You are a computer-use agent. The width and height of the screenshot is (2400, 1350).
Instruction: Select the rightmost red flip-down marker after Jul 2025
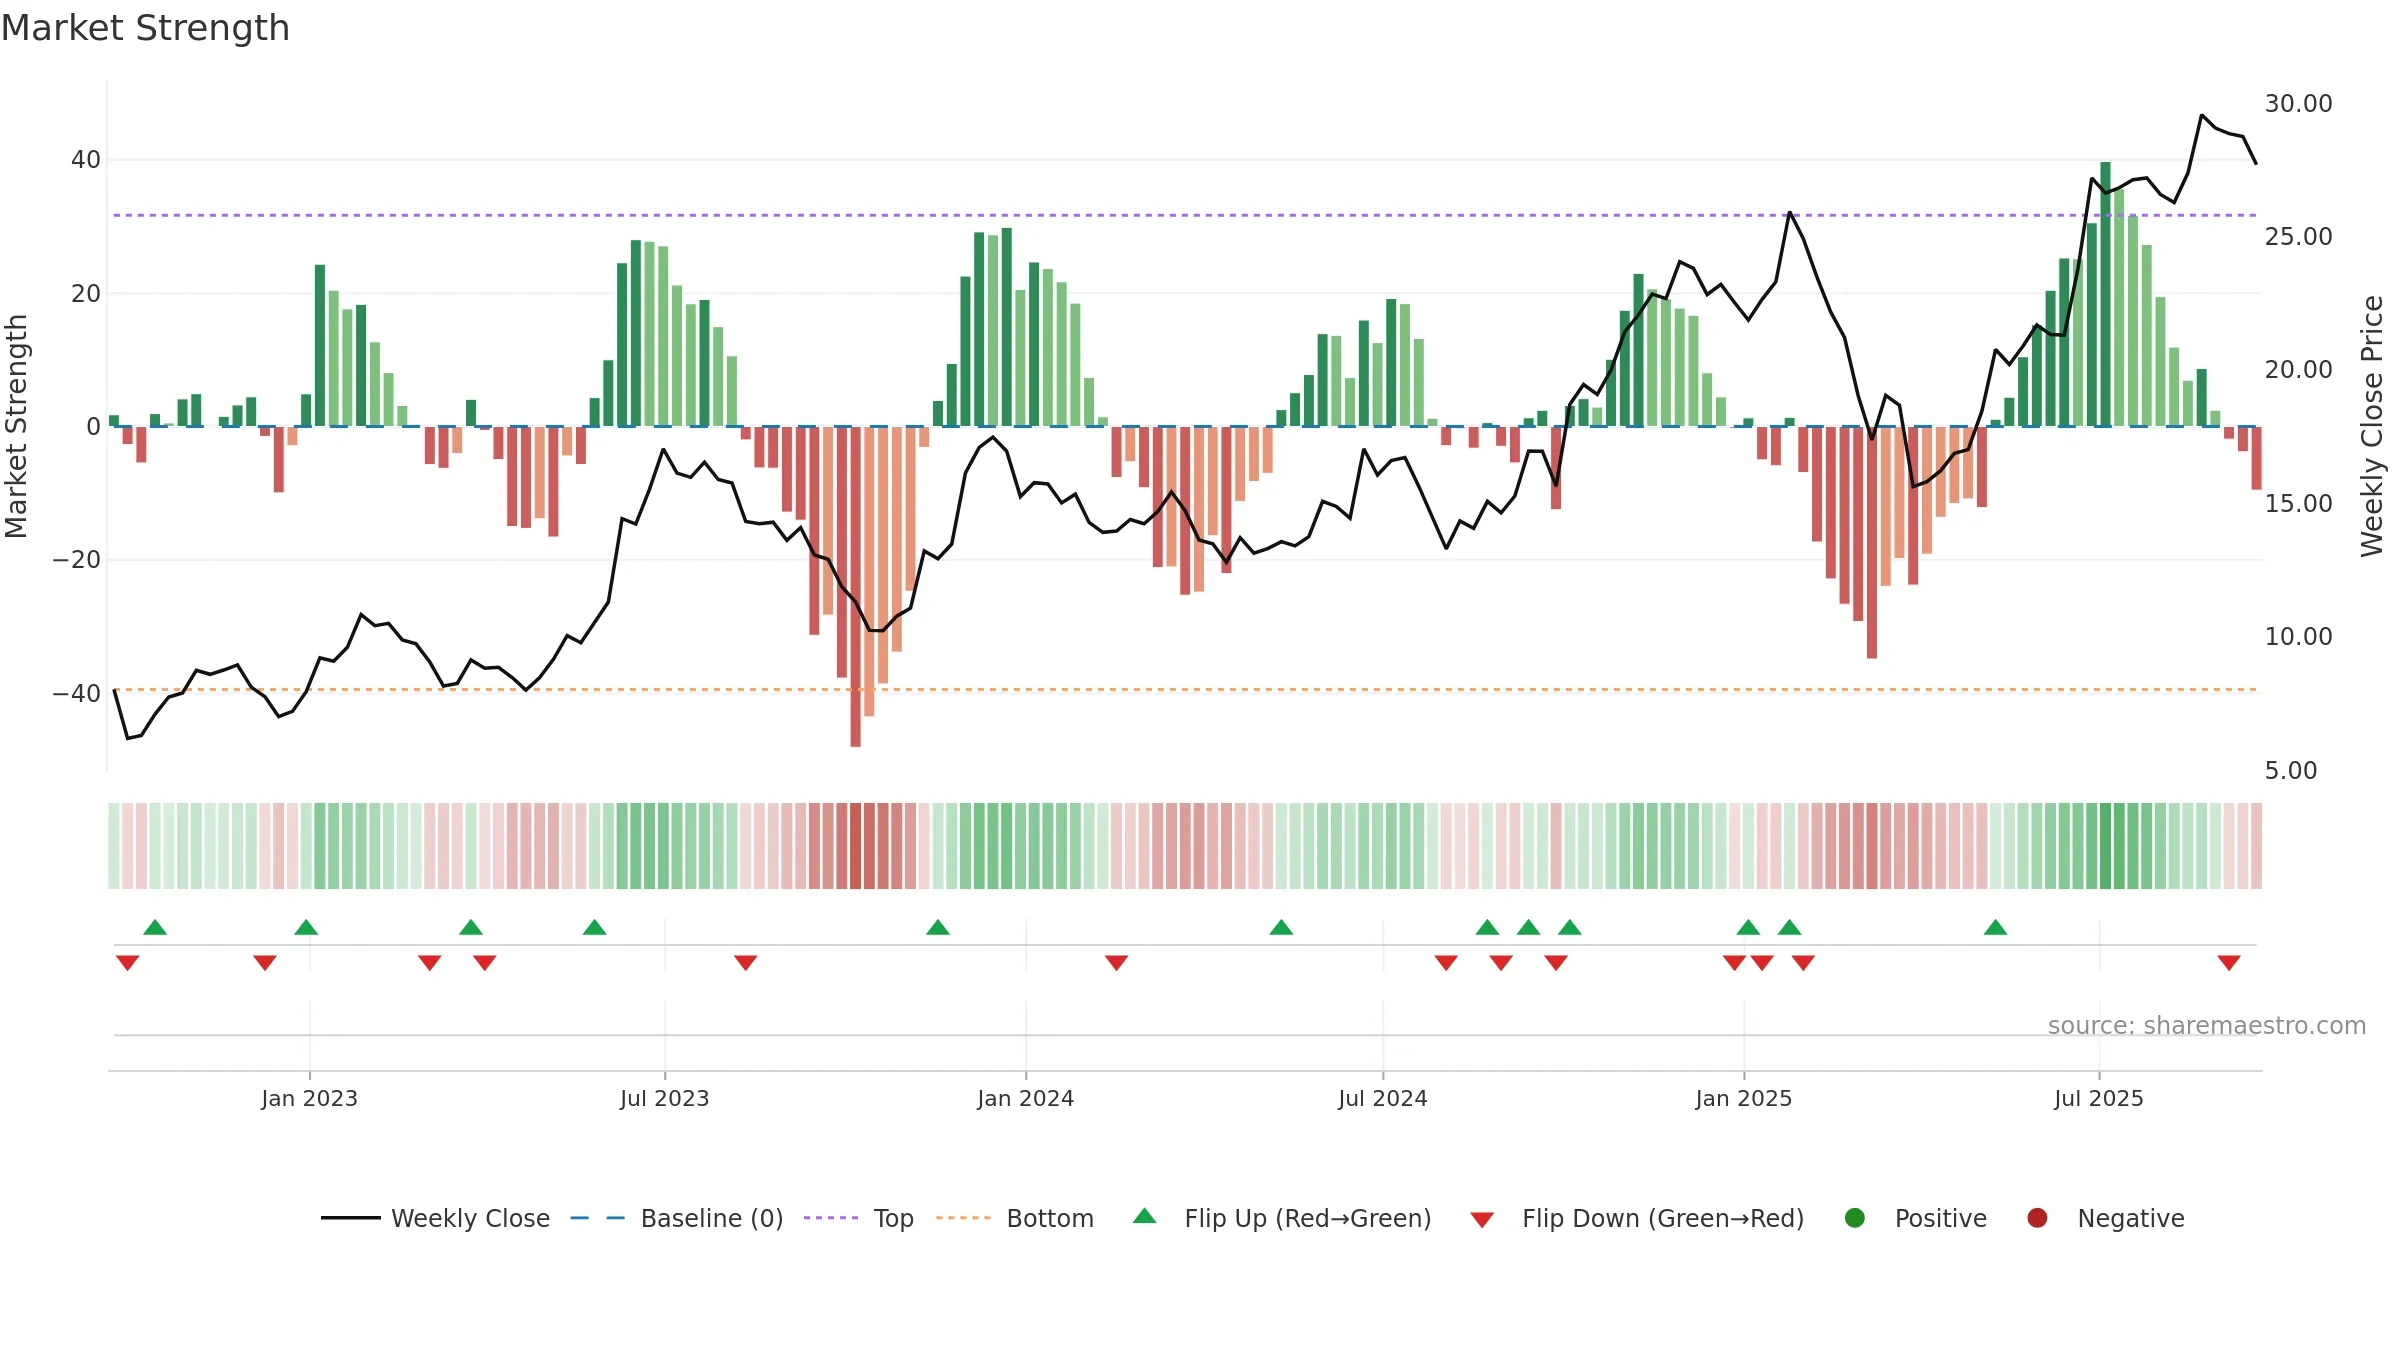2228,963
